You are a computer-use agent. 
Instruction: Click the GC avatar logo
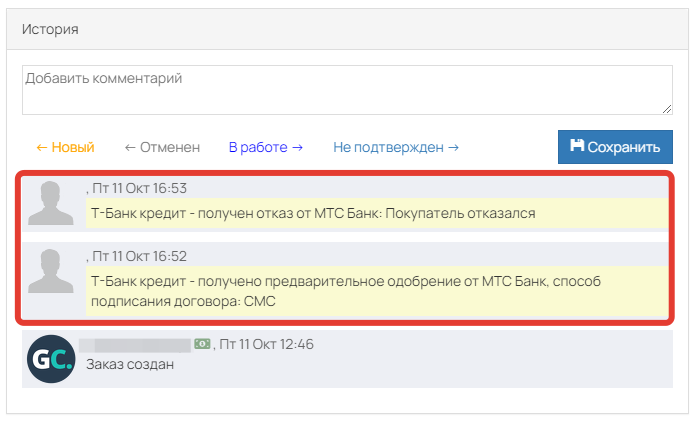tap(51, 359)
